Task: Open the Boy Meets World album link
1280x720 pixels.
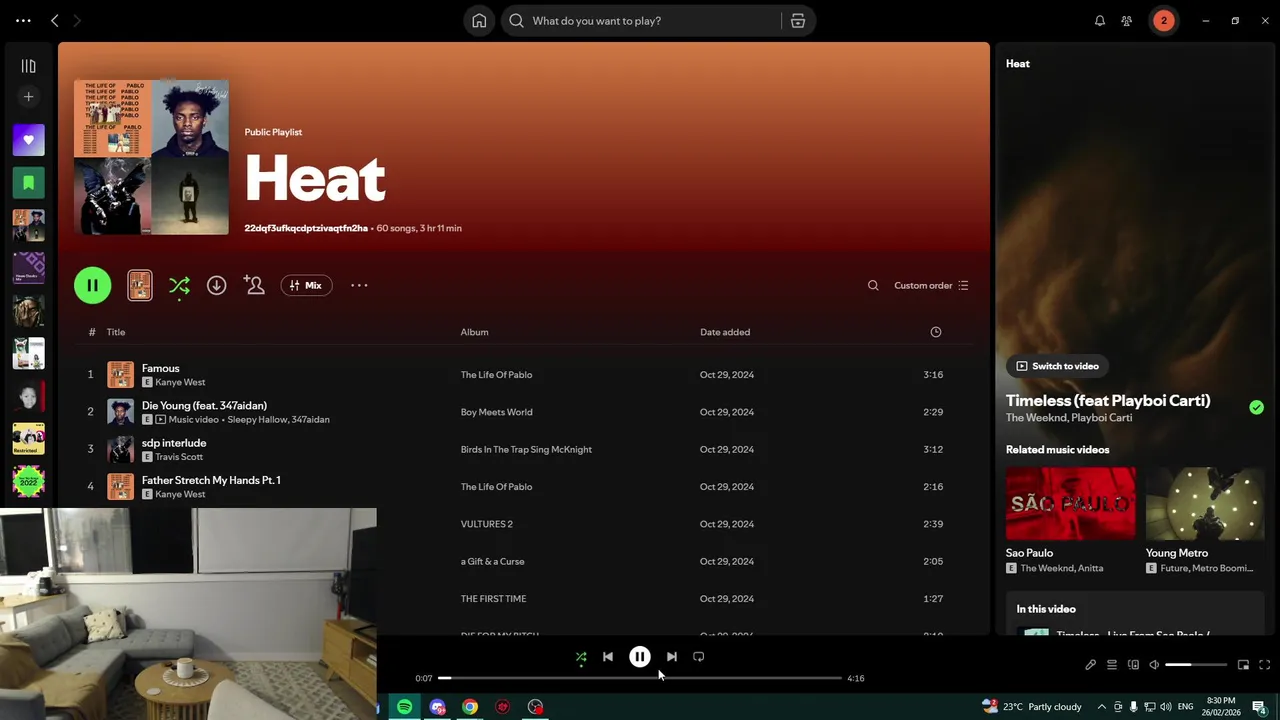Action: point(496,412)
